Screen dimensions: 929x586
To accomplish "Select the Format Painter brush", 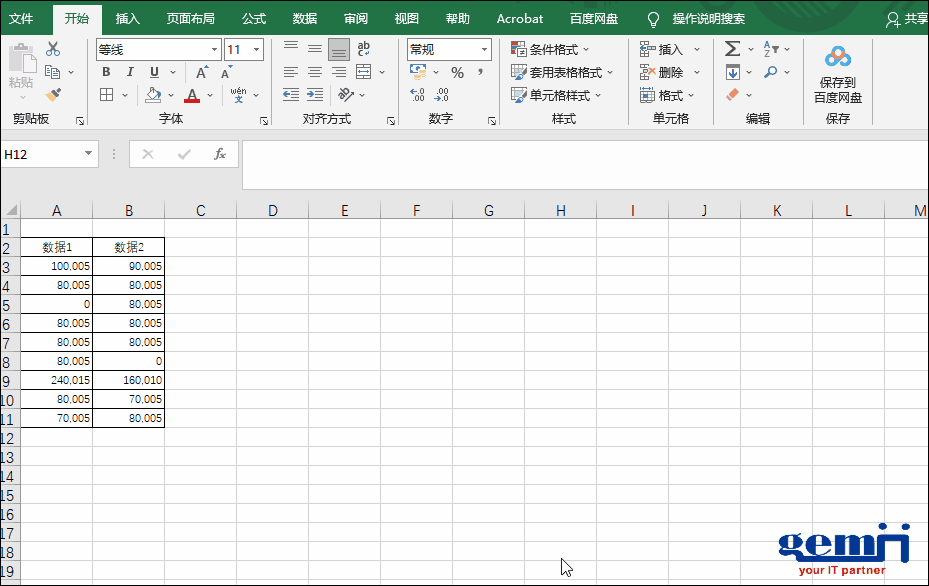I will point(53,95).
